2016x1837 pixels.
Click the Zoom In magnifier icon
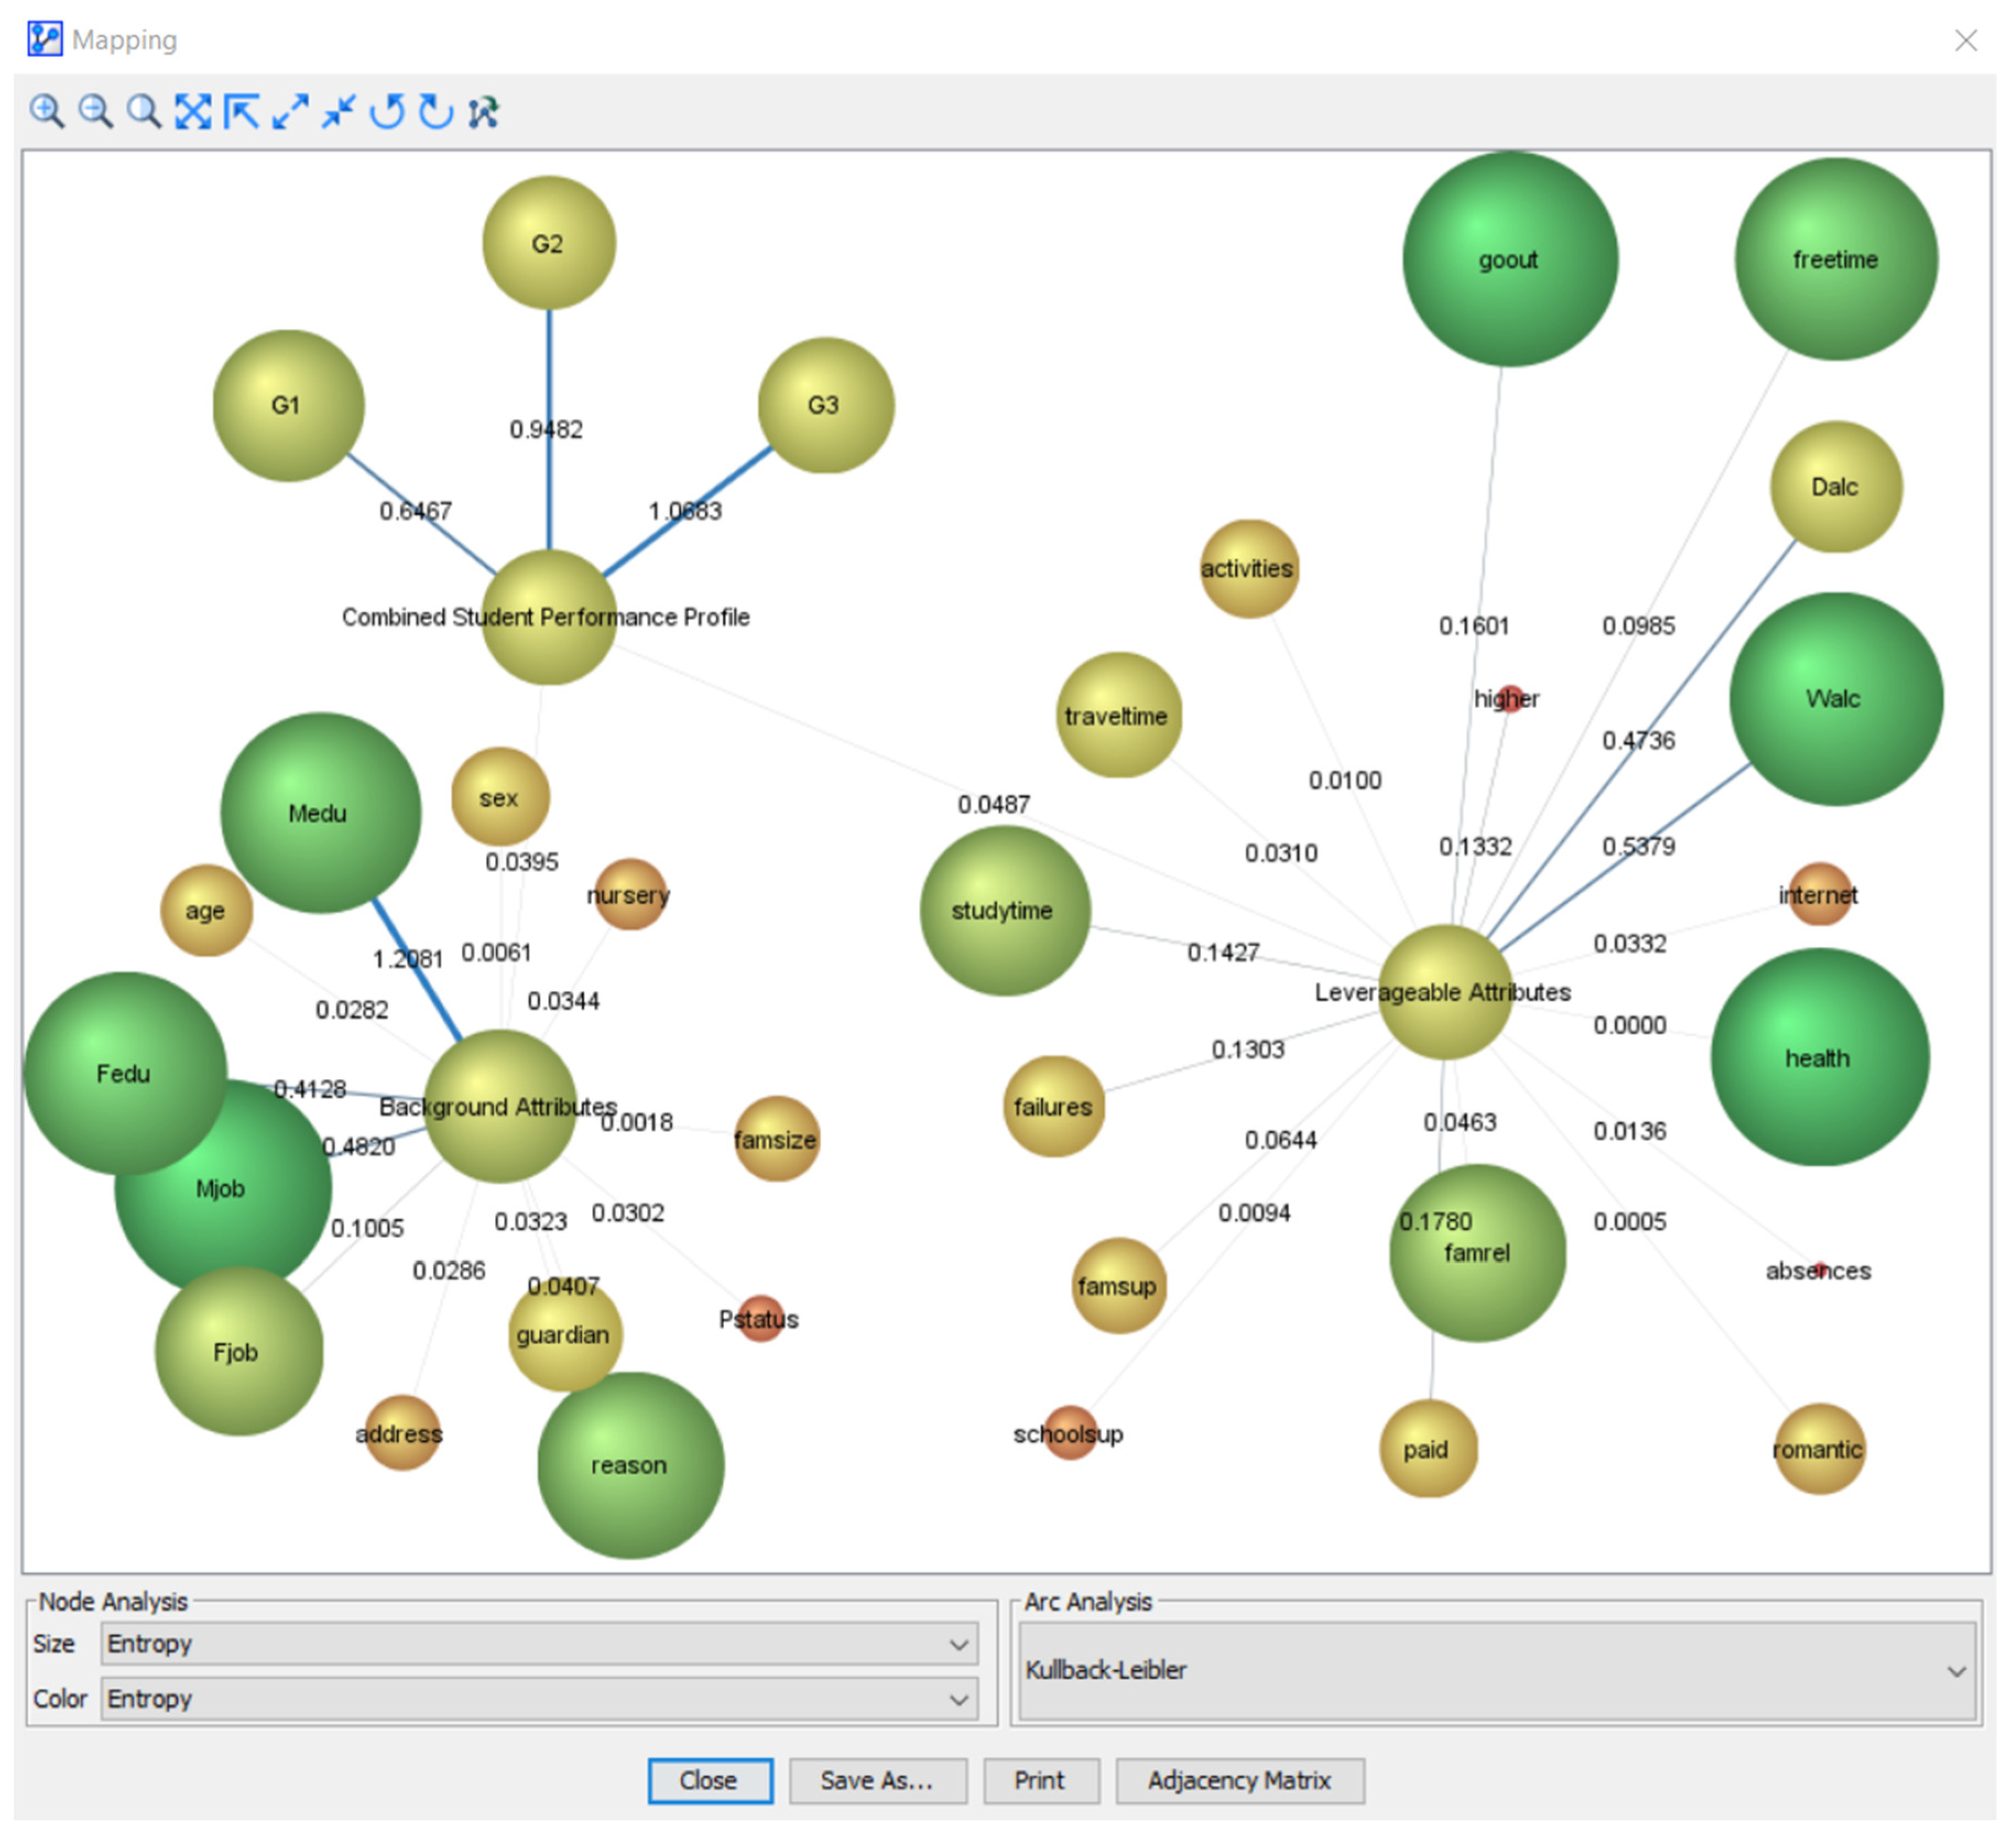point(46,112)
